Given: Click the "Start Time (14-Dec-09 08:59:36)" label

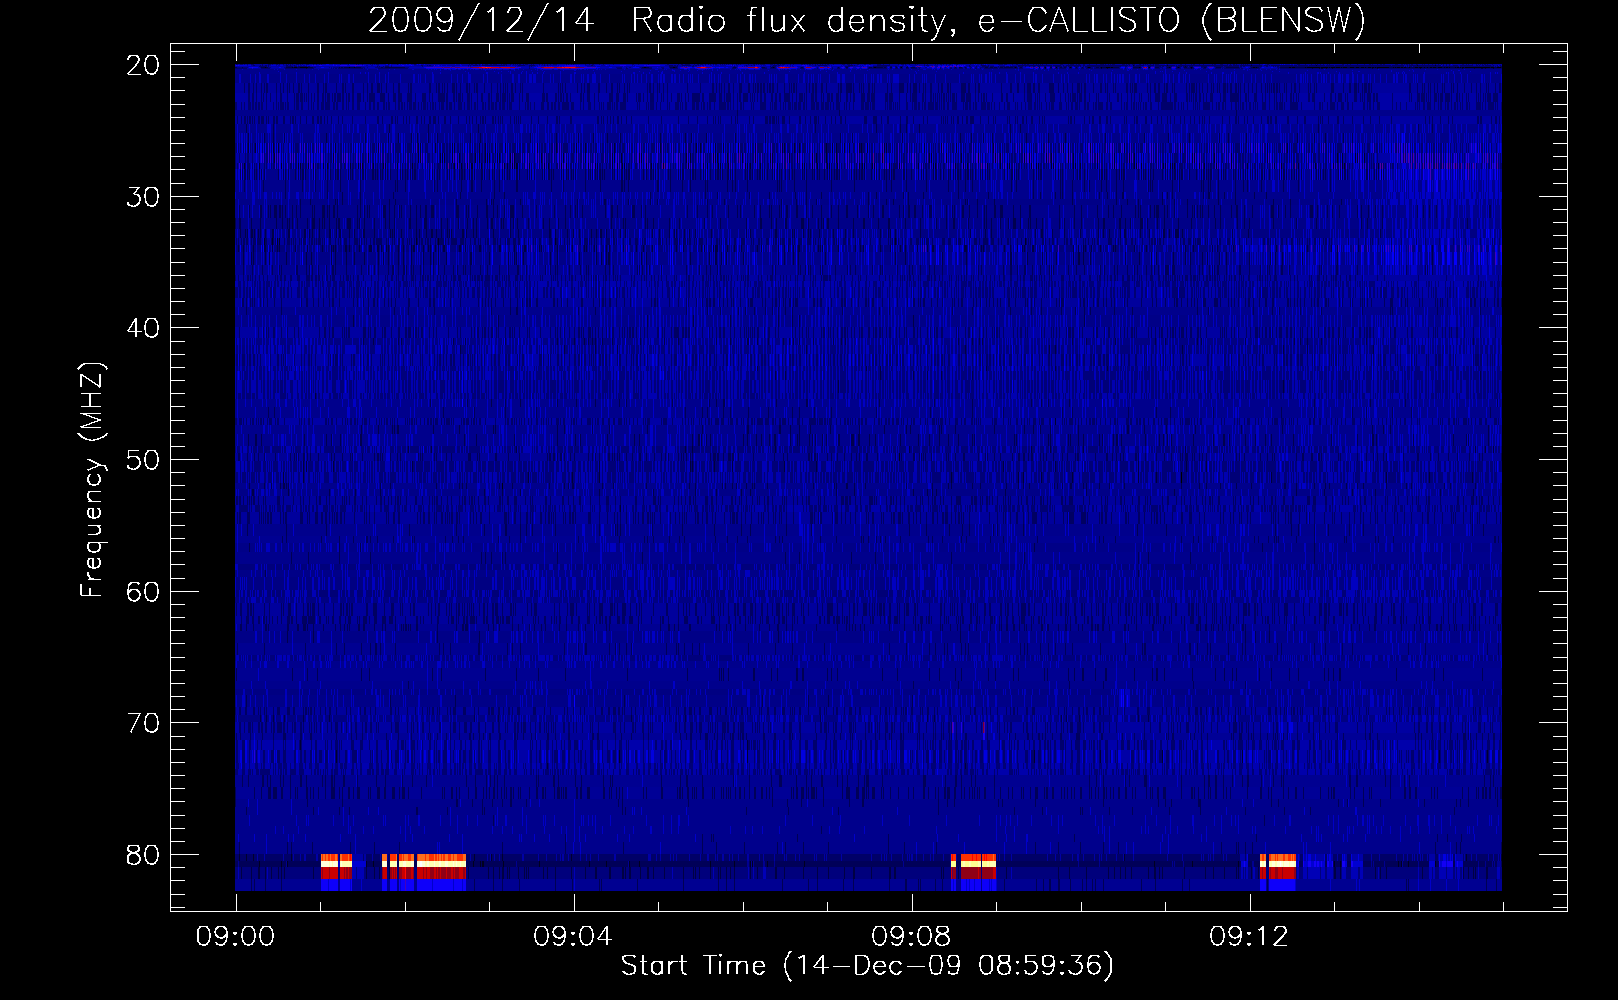Looking at the screenshot, I should pyautogui.click(x=867, y=966).
